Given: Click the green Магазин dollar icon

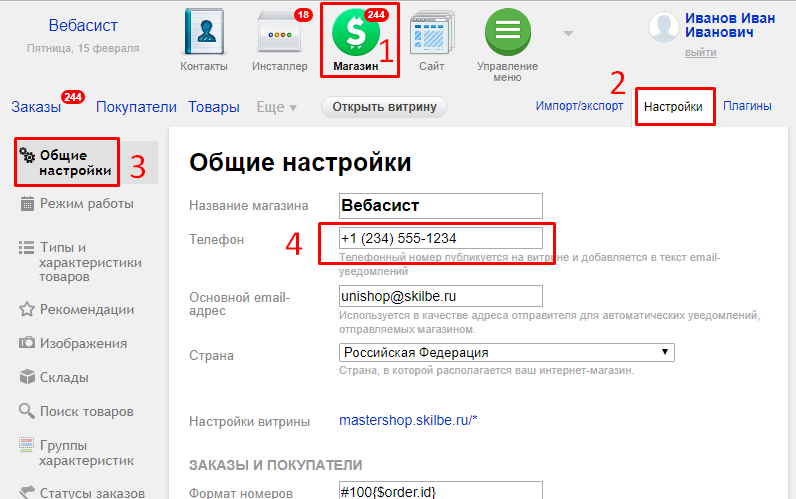Looking at the screenshot, I should point(356,34).
